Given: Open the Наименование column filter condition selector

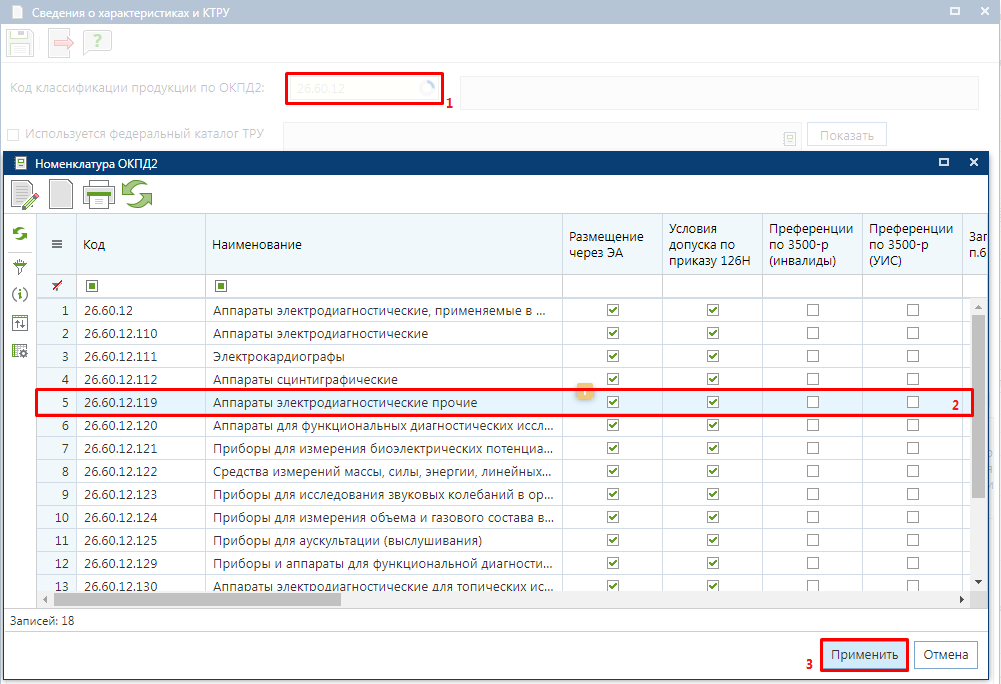Looking at the screenshot, I should point(221,285).
